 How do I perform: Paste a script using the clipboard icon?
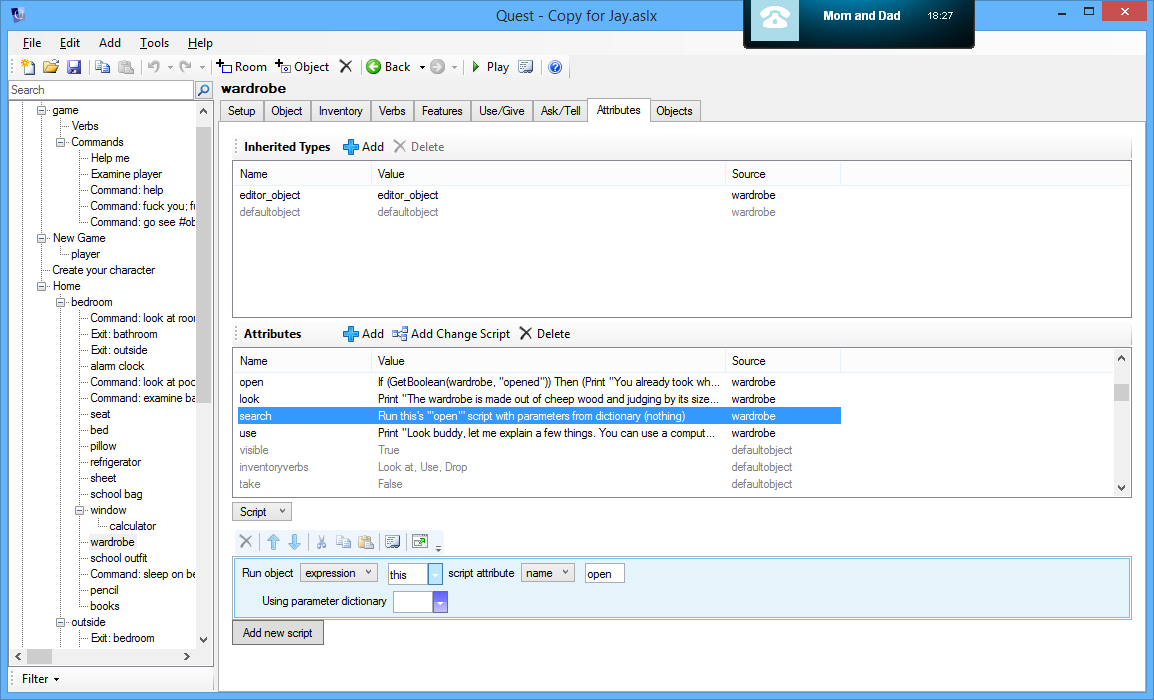click(366, 541)
